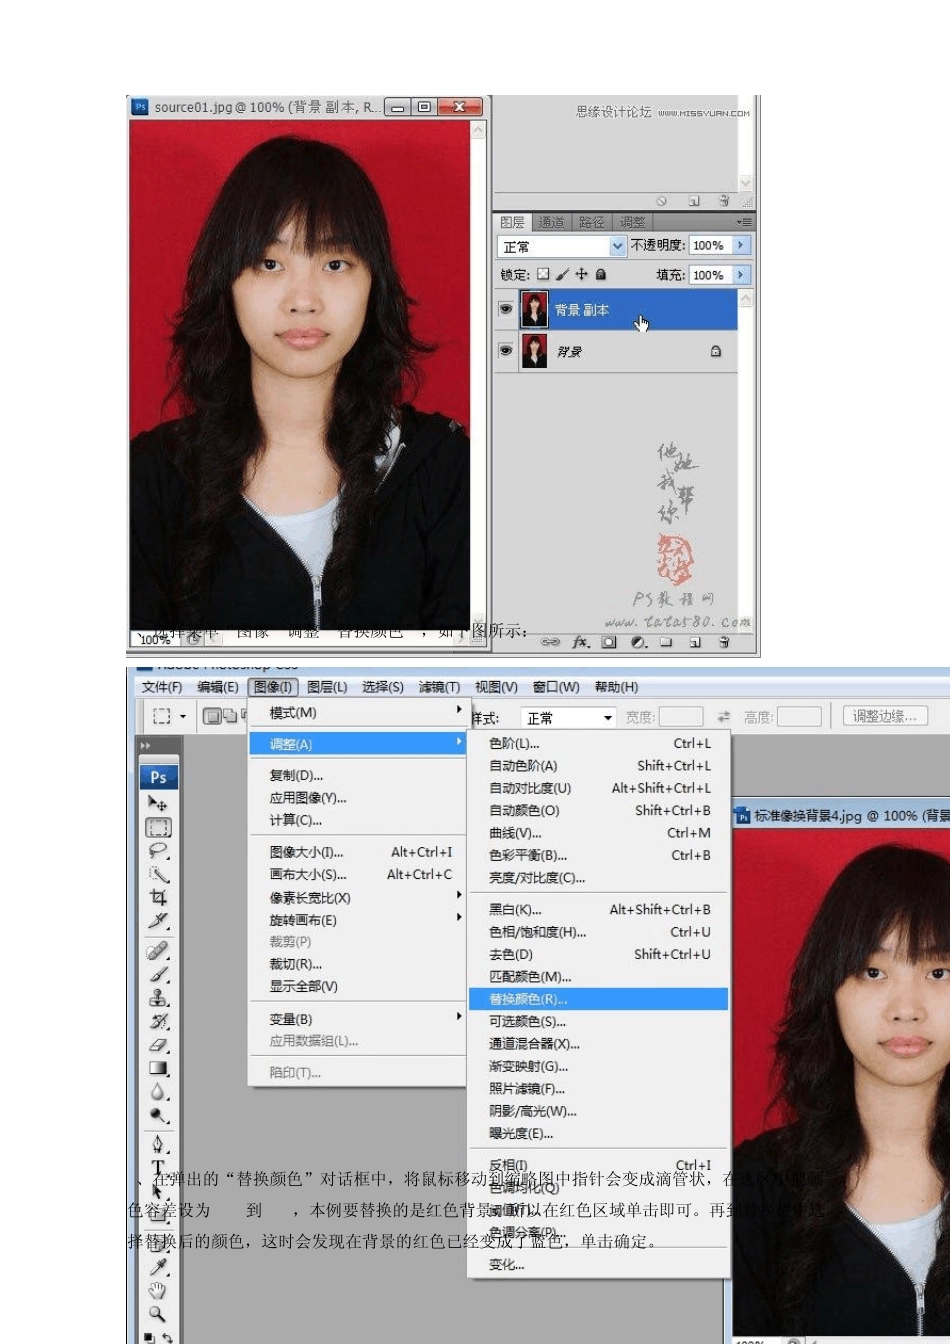This screenshot has width=950, height=1344.
Task: Add a layer mask
Action: pyautogui.click(x=609, y=642)
